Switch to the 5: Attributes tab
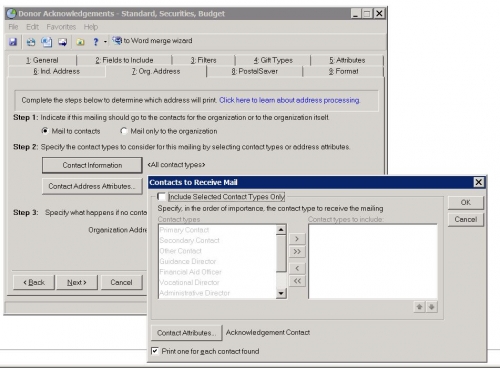500x369 pixels. click(347, 60)
